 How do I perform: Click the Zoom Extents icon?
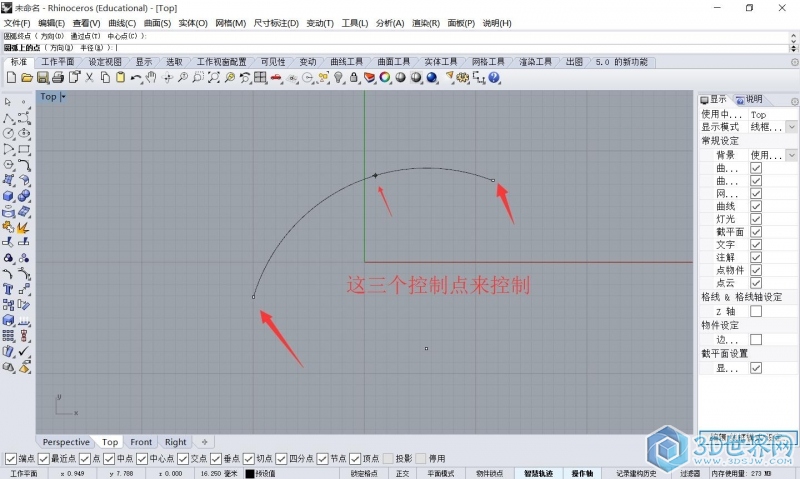click(x=214, y=78)
